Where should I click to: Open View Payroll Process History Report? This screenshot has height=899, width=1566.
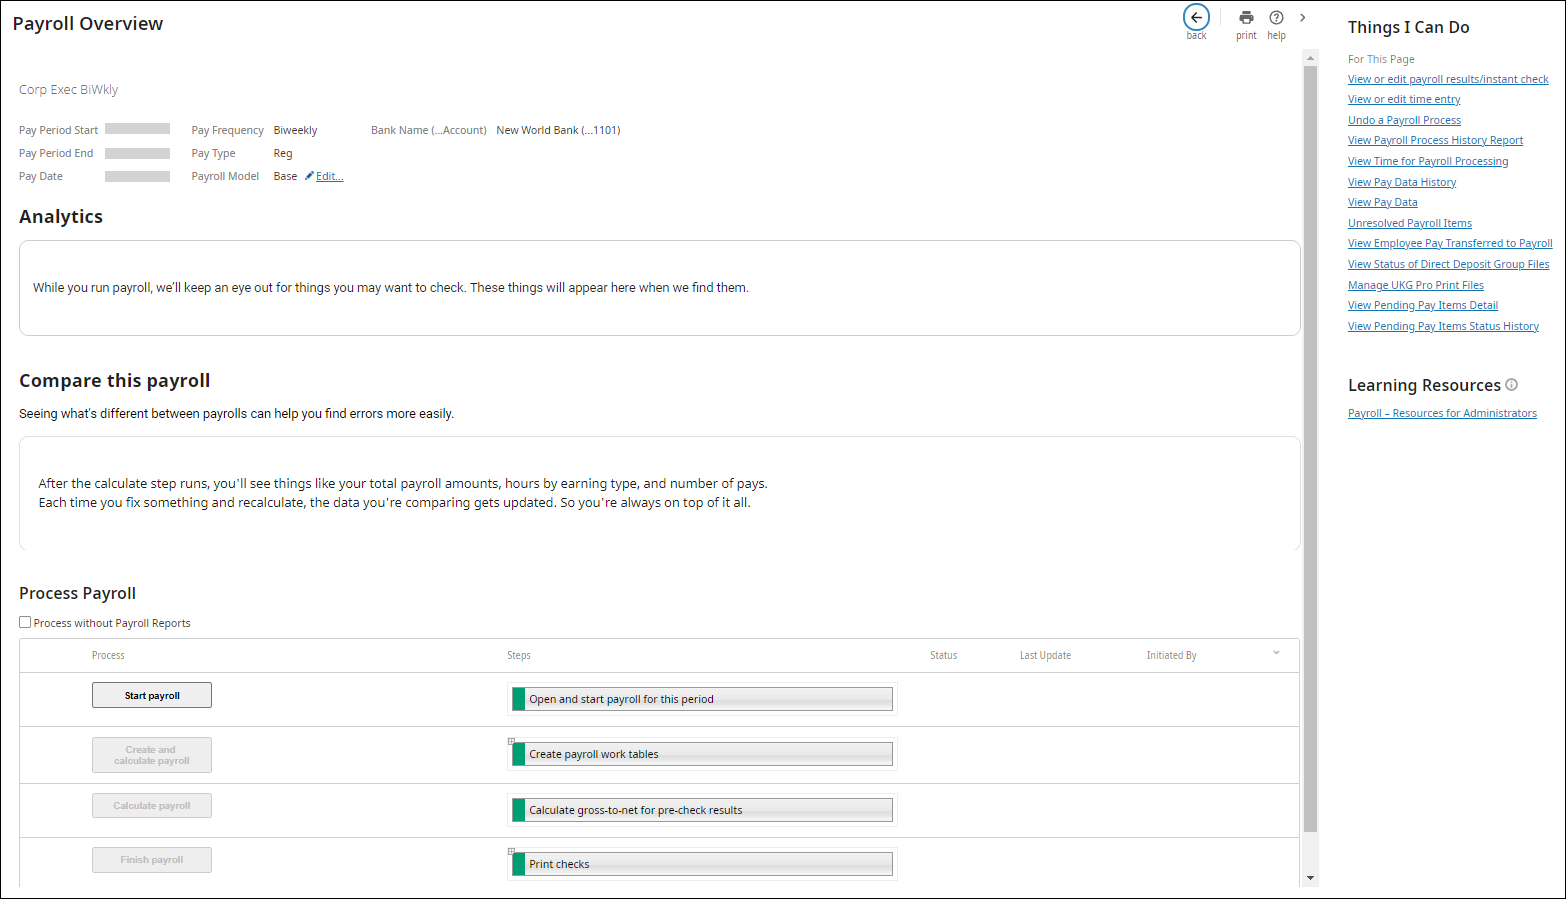click(1435, 140)
